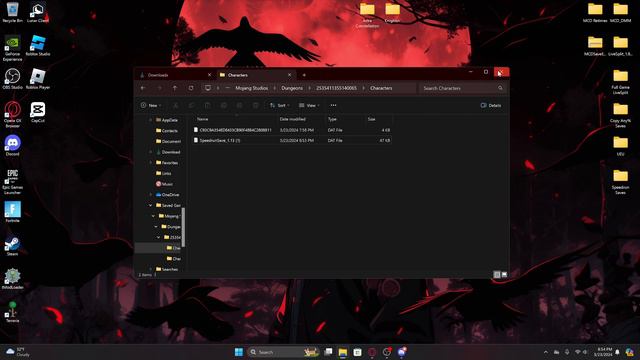Open the Roblox Studio desktop shortcut
Screen dimensions: 640x360
(38, 46)
